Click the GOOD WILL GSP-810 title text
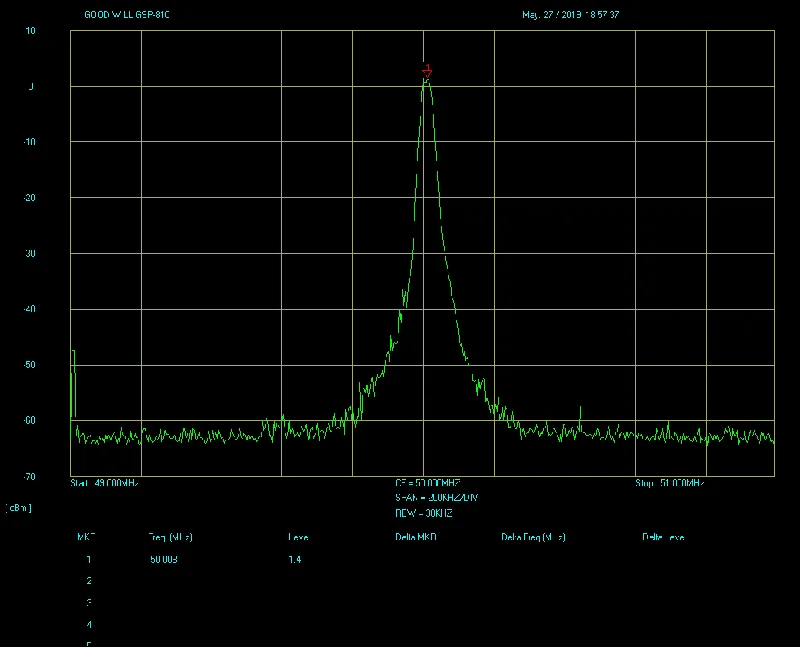The height and width of the screenshot is (647, 800). (x=127, y=15)
